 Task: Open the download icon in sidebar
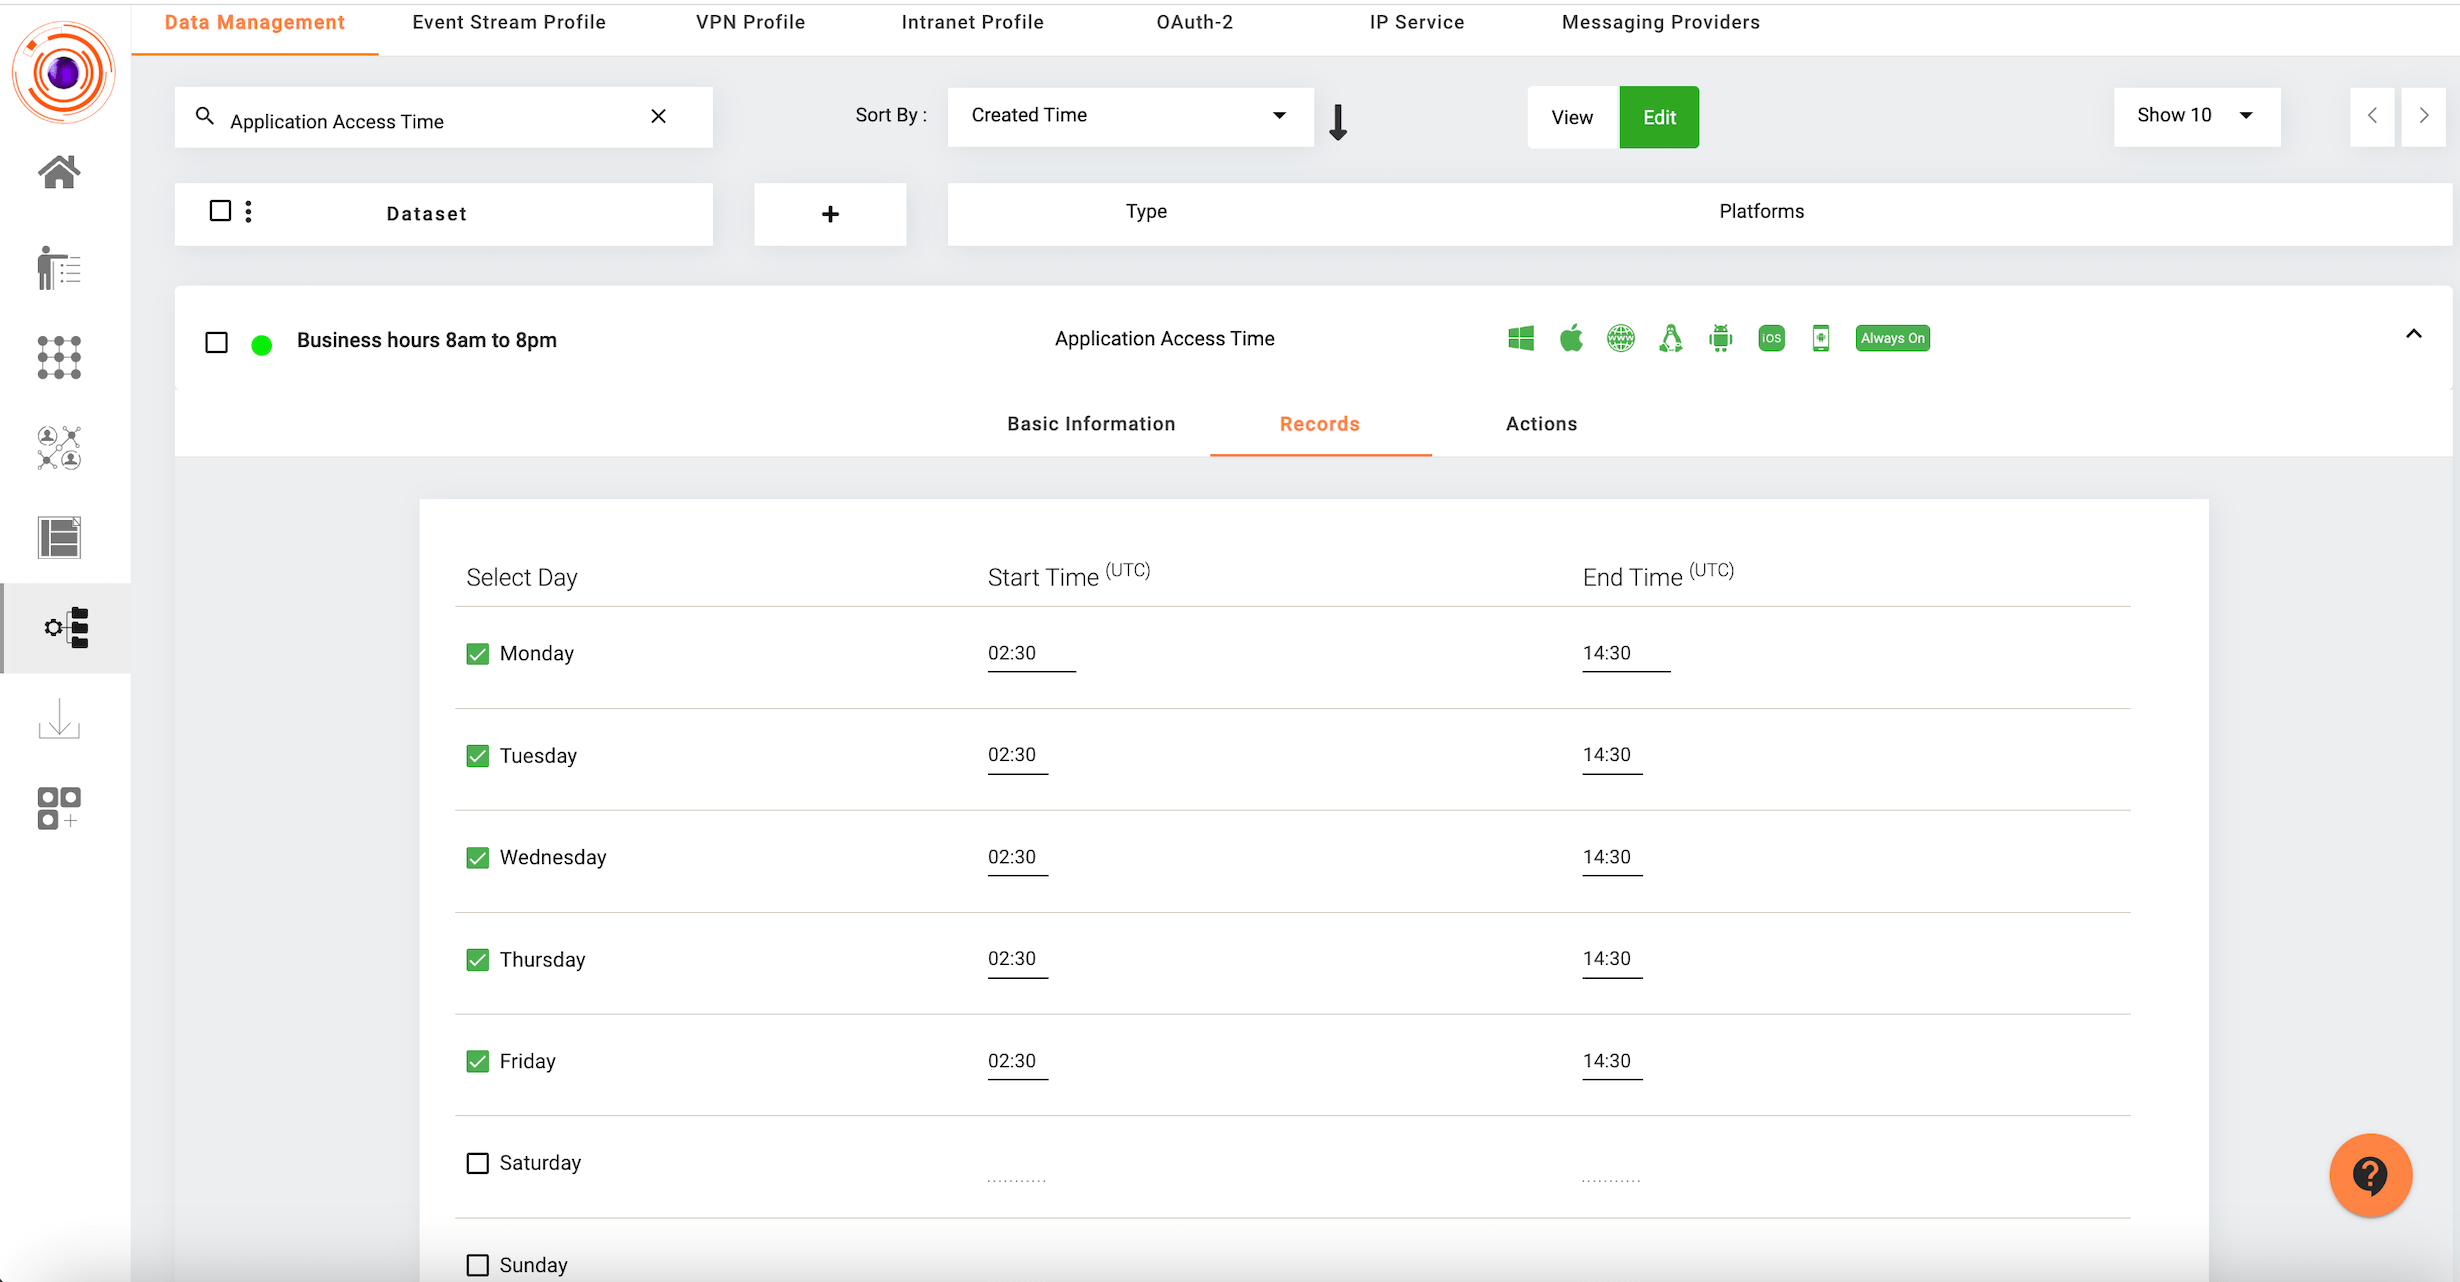[x=59, y=719]
